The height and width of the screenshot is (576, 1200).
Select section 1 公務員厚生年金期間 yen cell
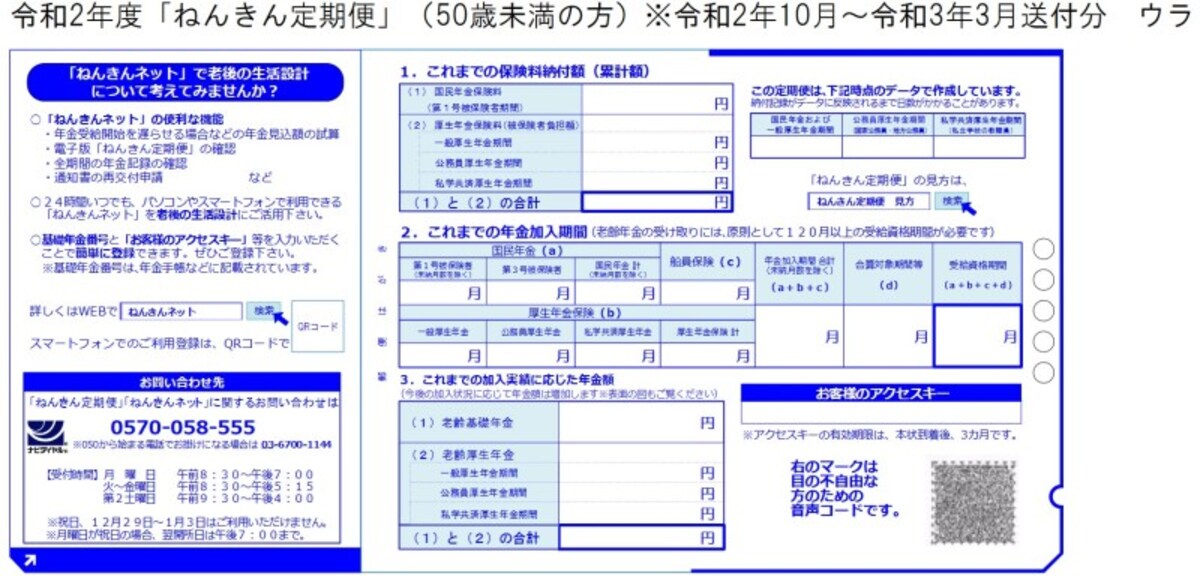coord(656,163)
